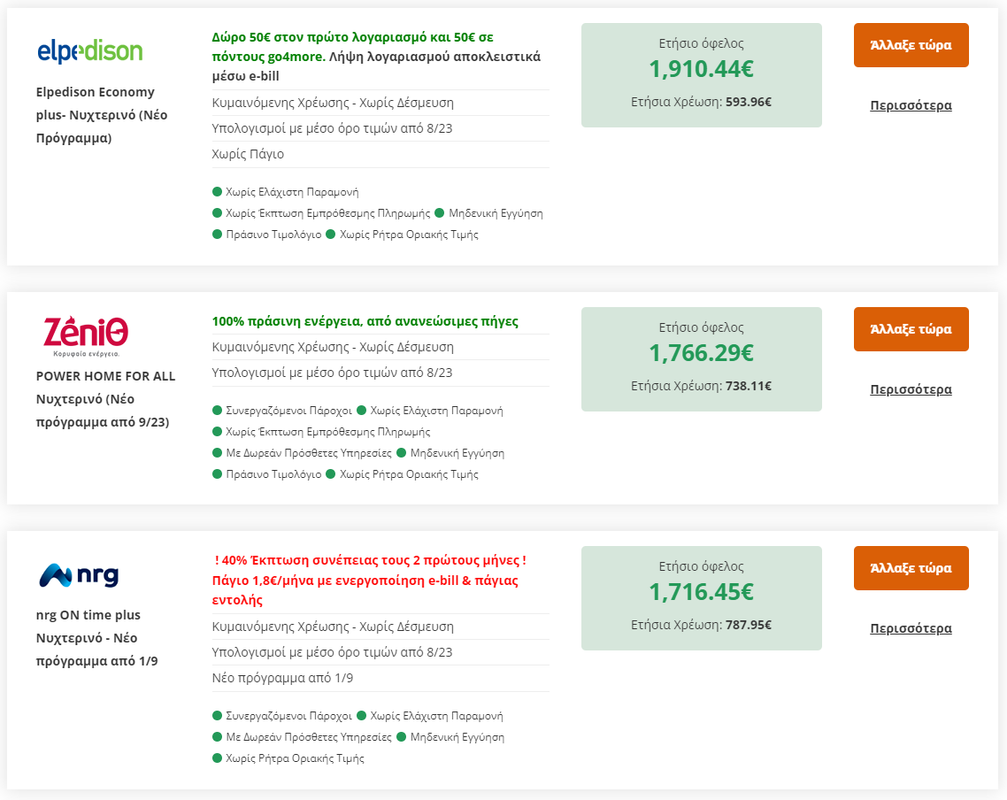Image resolution: width=1007 pixels, height=800 pixels.
Task: Click green dot beside Με Δωρεάν Πρόσθετες Υπηρεσίες in Zenith
Action: click(x=217, y=453)
